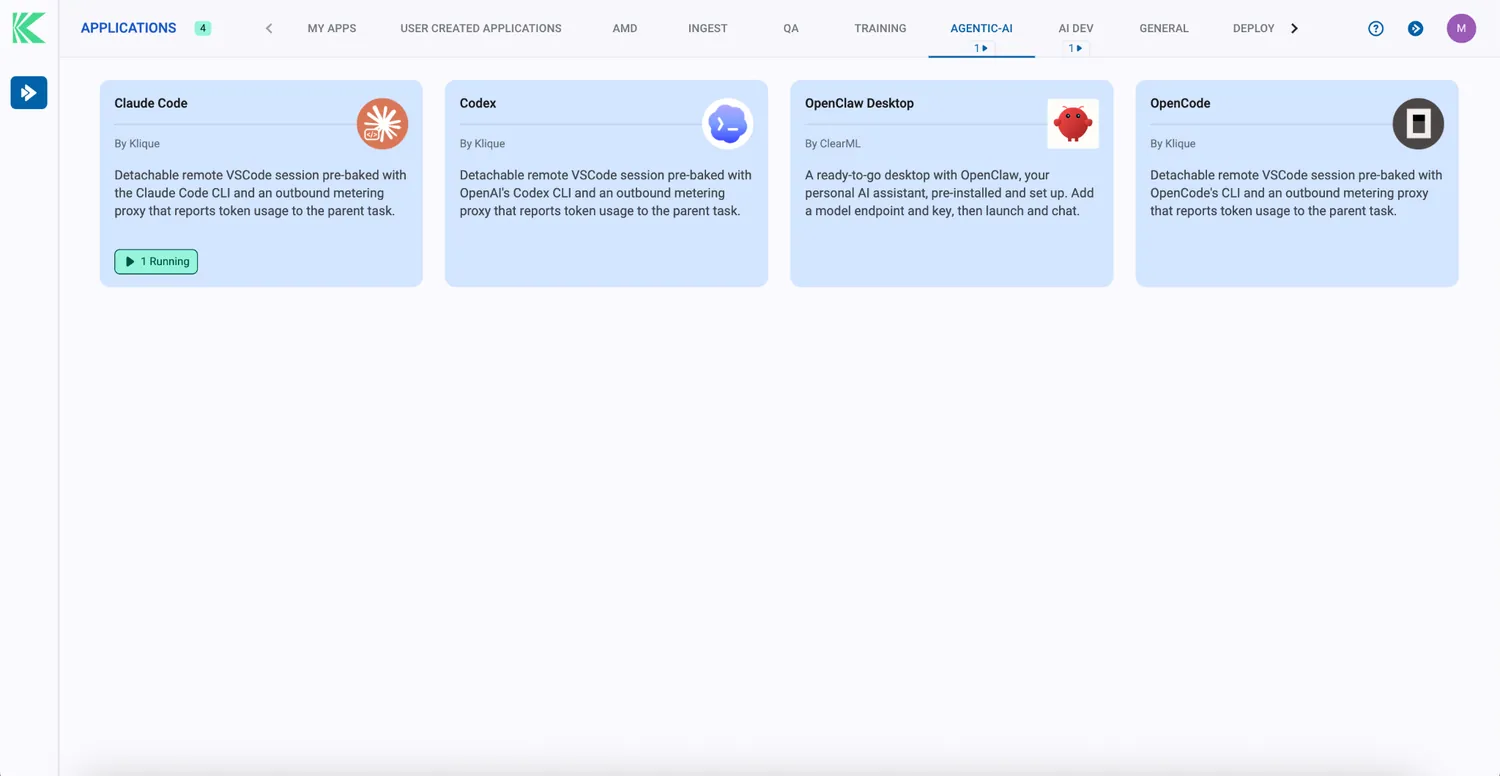
Task: Switch to the TRAINING tab
Action: tap(880, 28)
